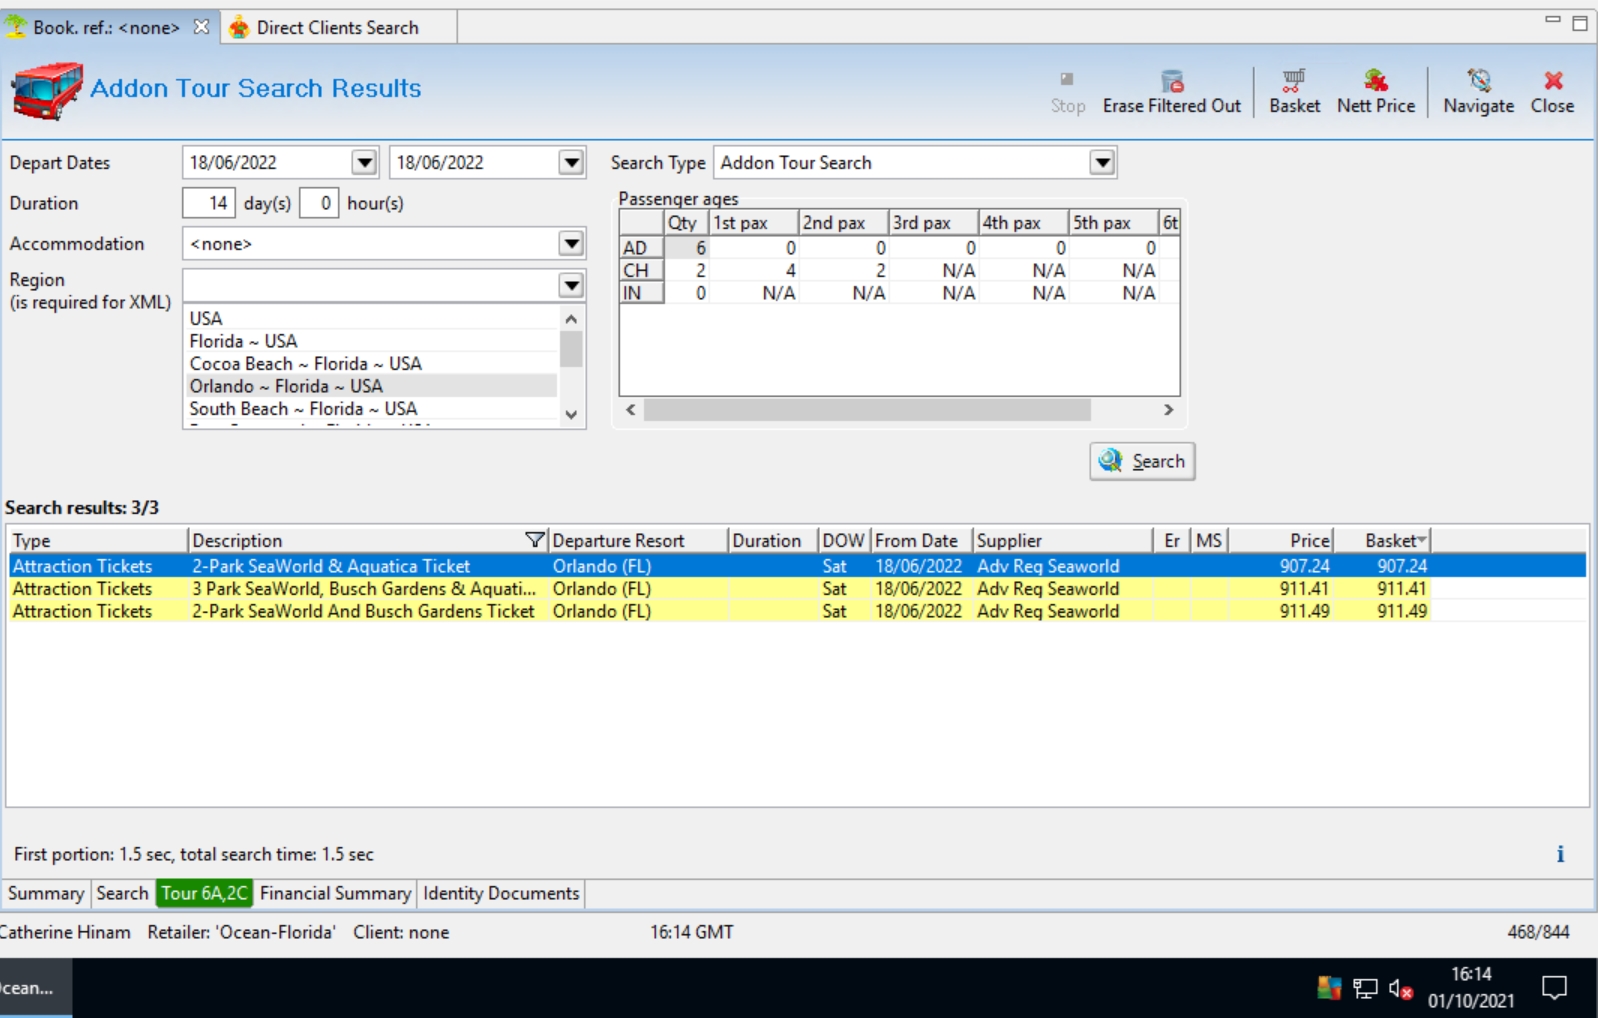Click the Type column header
1598x1018 pixels.
97,540
